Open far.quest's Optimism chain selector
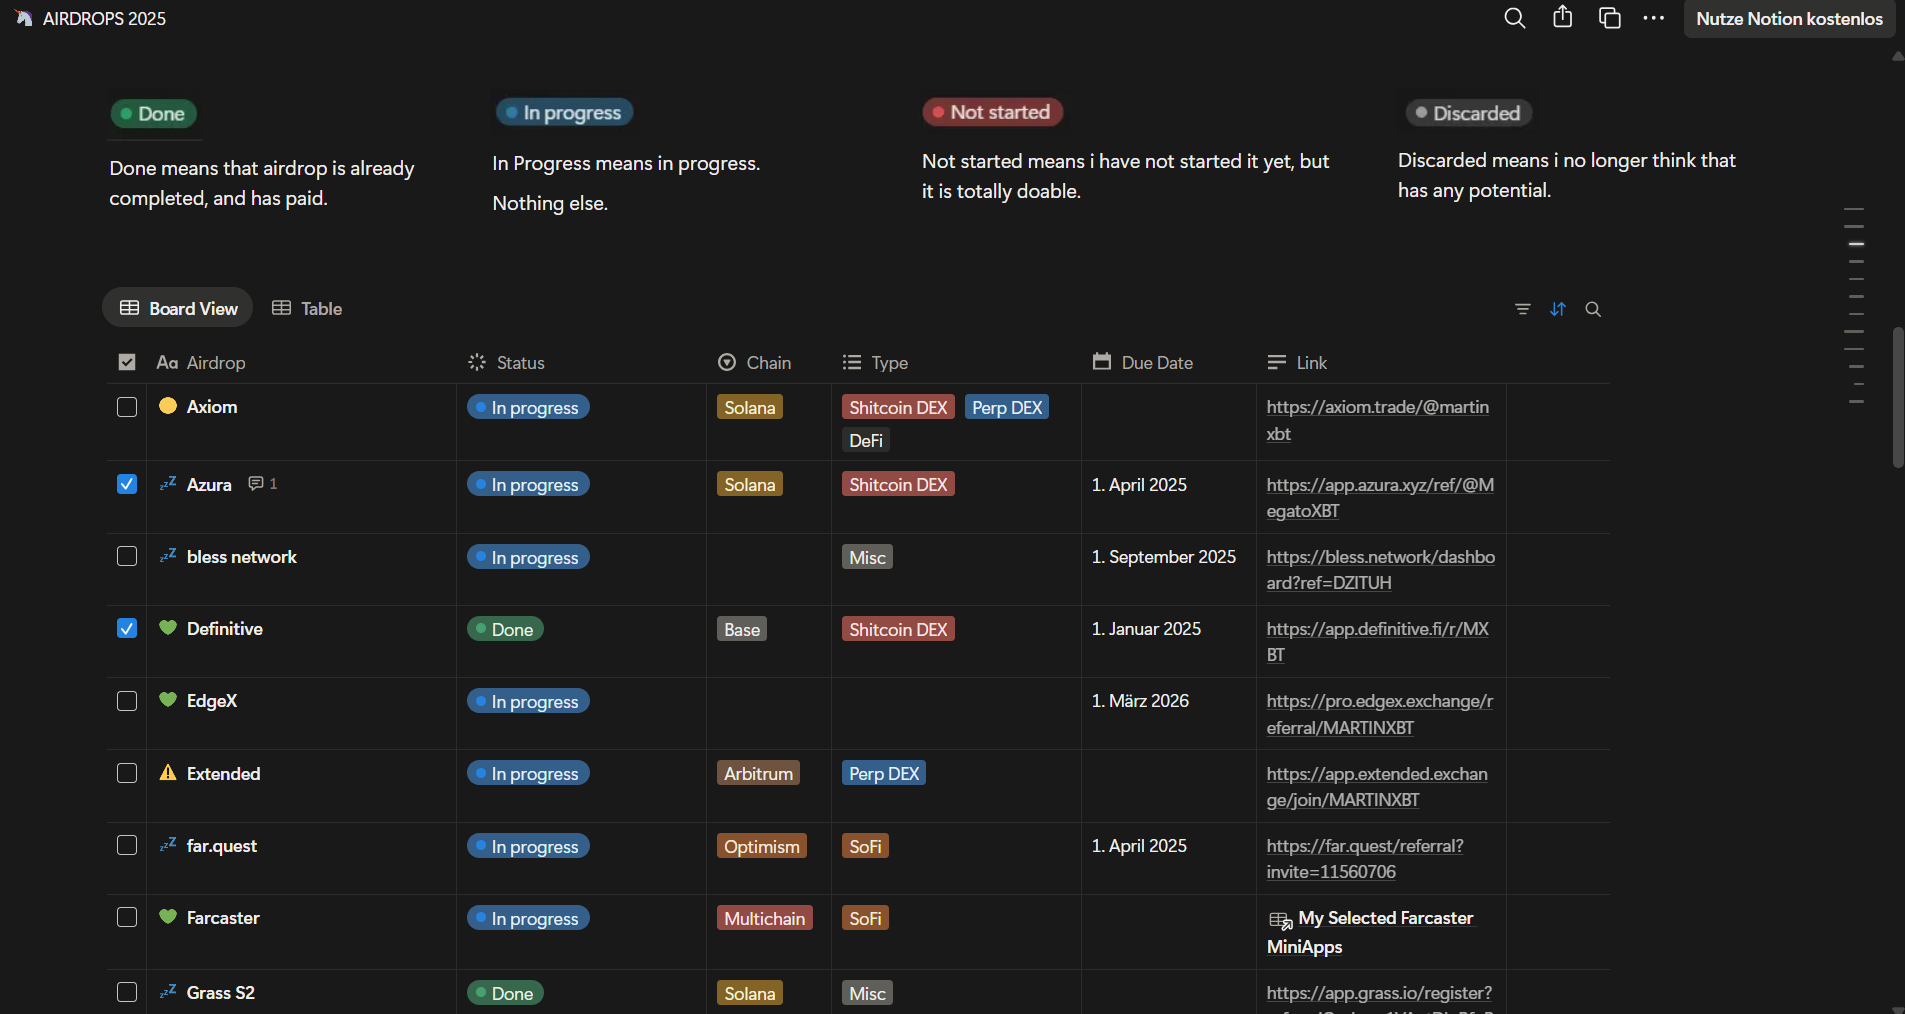Image resolution: width=1905 pixels, height=1014 pixels. 762,846
